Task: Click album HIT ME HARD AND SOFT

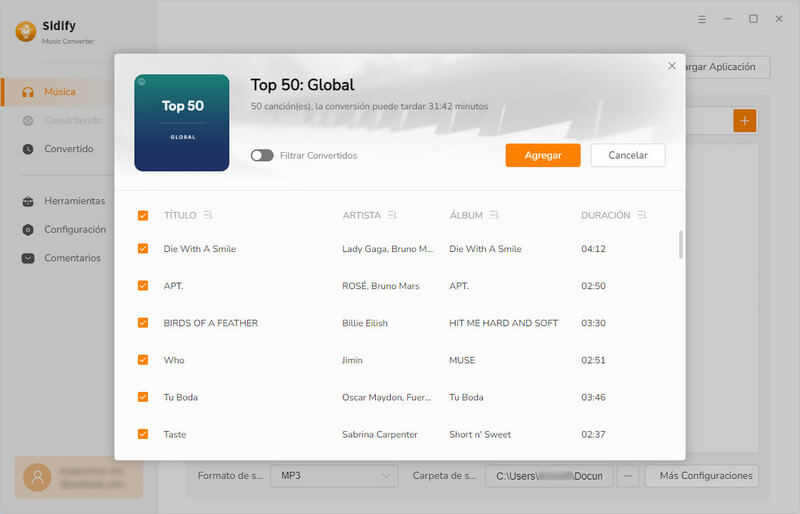Action: click(x=504, y=323)
